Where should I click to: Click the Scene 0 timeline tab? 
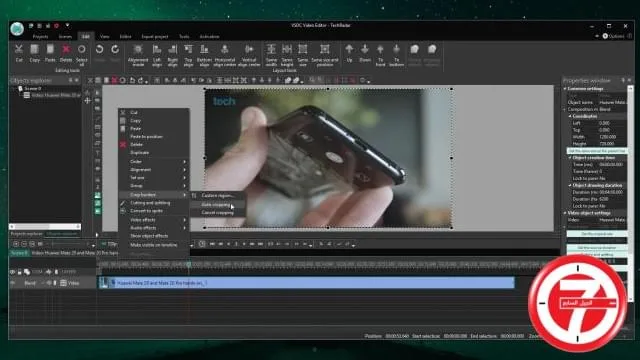tap(19, 253)
